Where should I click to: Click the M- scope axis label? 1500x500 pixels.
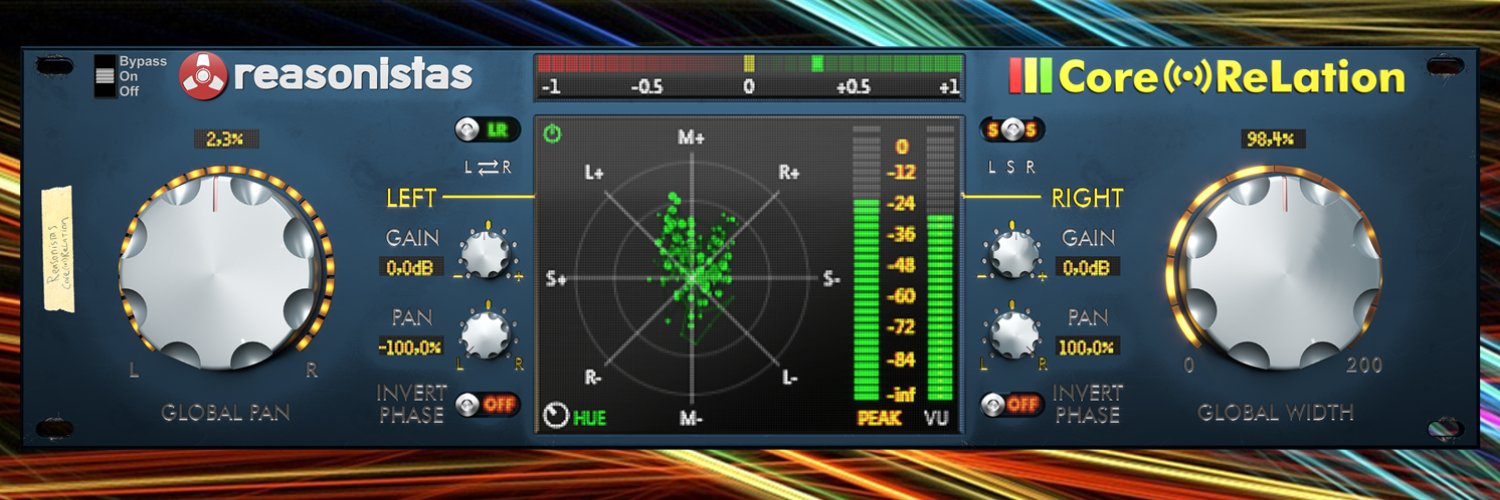(692, 418)
